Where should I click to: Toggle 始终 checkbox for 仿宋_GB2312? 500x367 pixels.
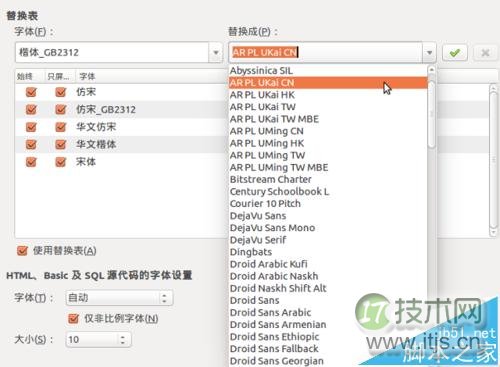click(31, 109)
